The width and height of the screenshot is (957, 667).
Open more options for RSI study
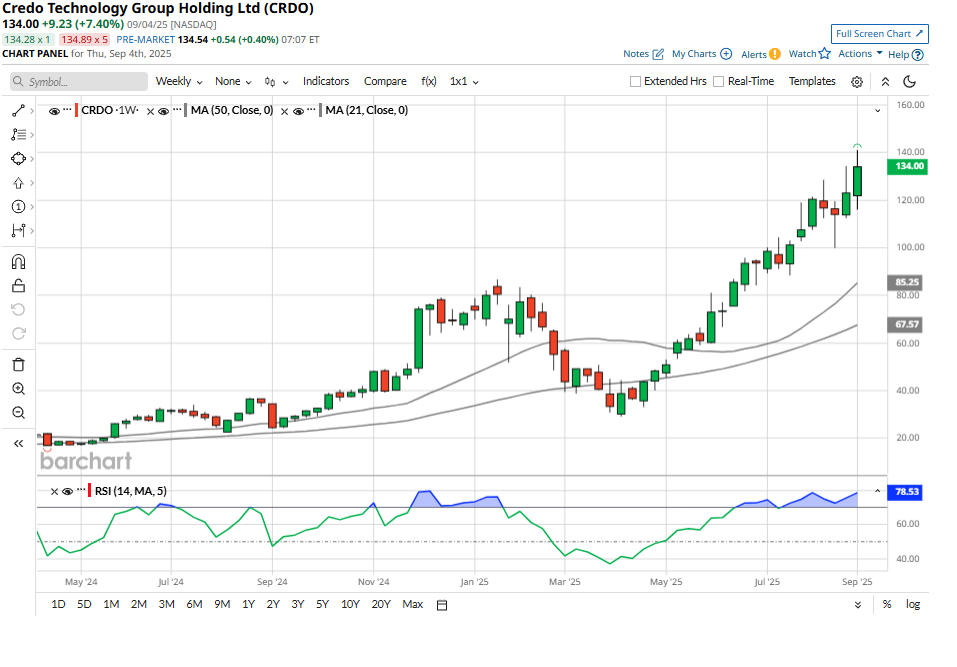point(81,490)
